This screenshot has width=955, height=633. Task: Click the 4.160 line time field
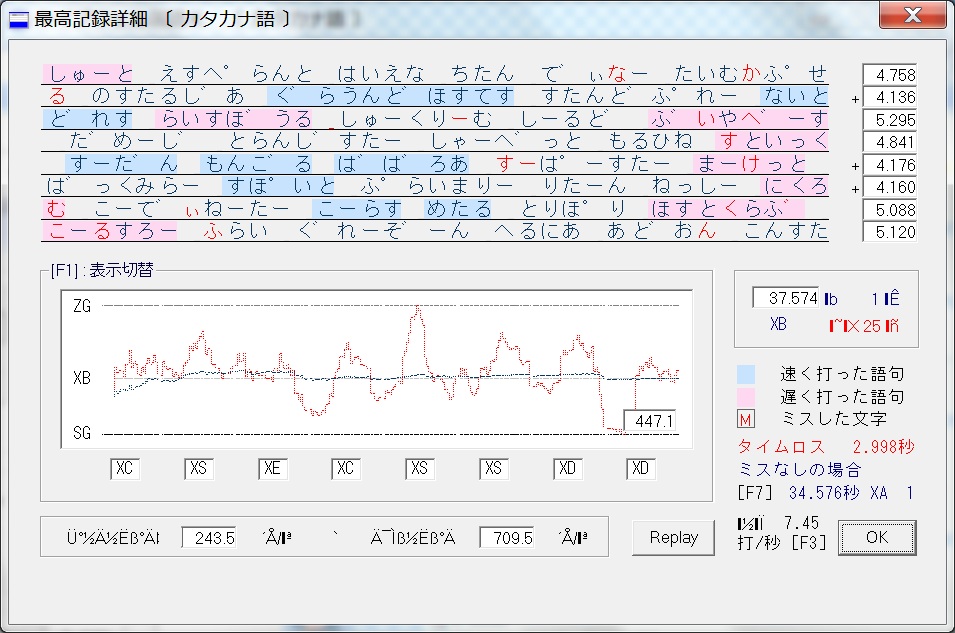click(x=889, y=187)
